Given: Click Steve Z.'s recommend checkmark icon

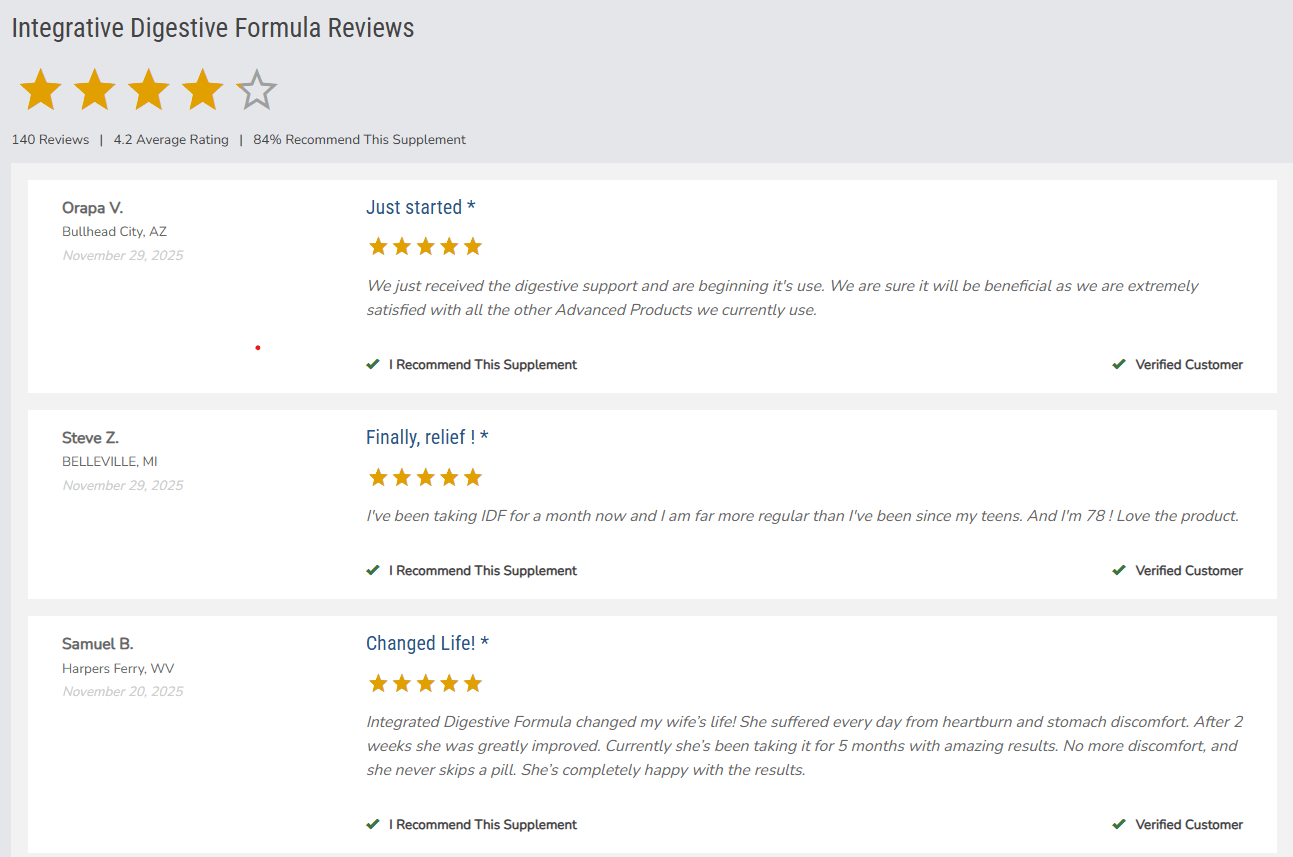Looking at the screenshot, I should tap(373, 571).
